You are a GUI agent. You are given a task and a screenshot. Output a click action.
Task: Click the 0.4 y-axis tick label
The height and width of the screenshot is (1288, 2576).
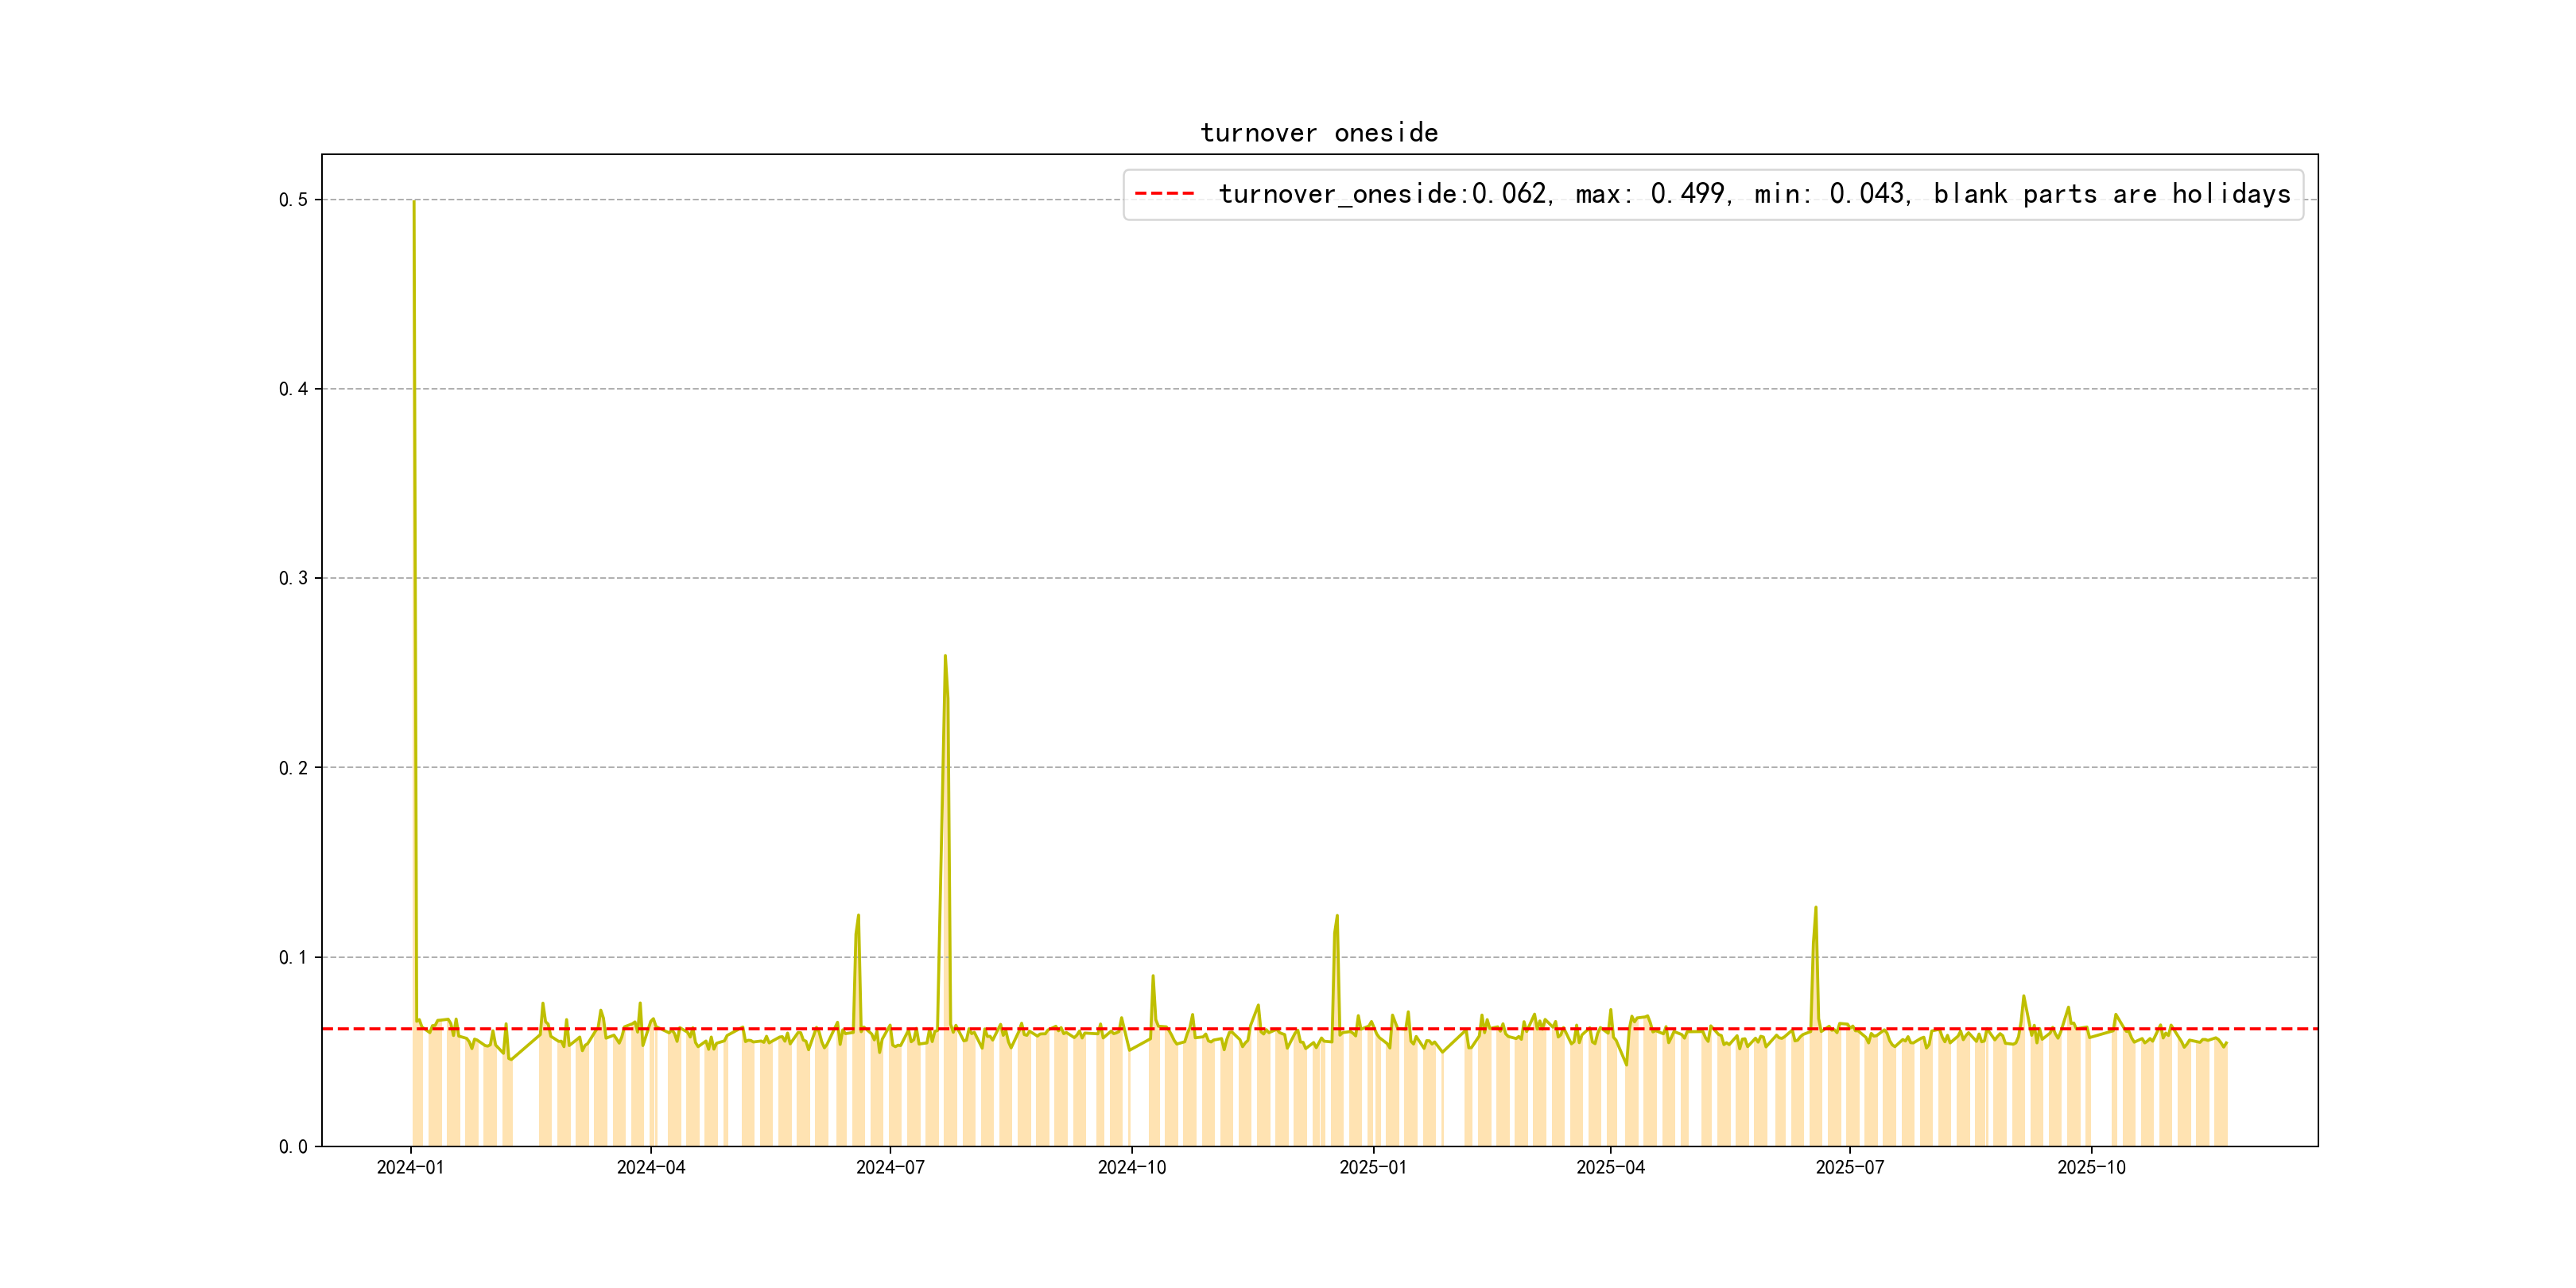pyautogui.click(x=293, y=389)
